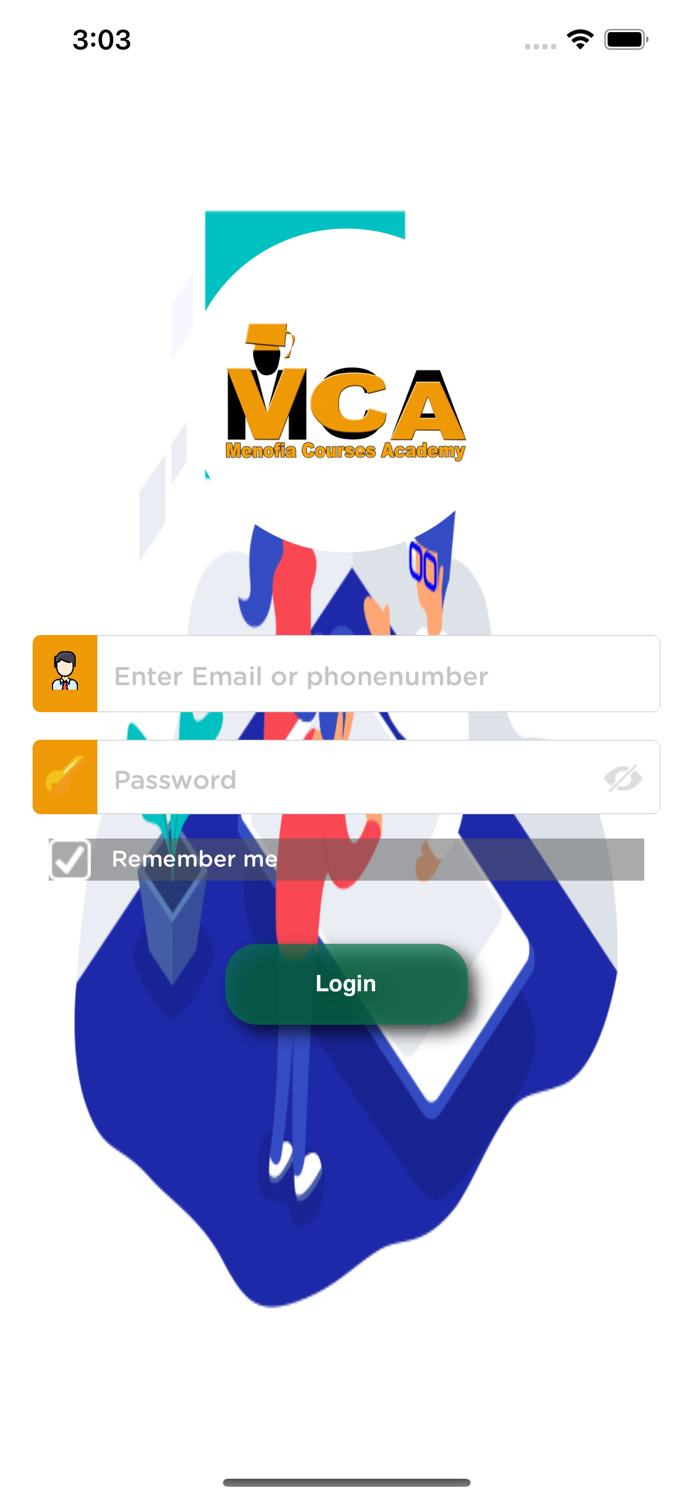Click the green Login button
This screenshot has height=1500, width=693.
(346, 984)
